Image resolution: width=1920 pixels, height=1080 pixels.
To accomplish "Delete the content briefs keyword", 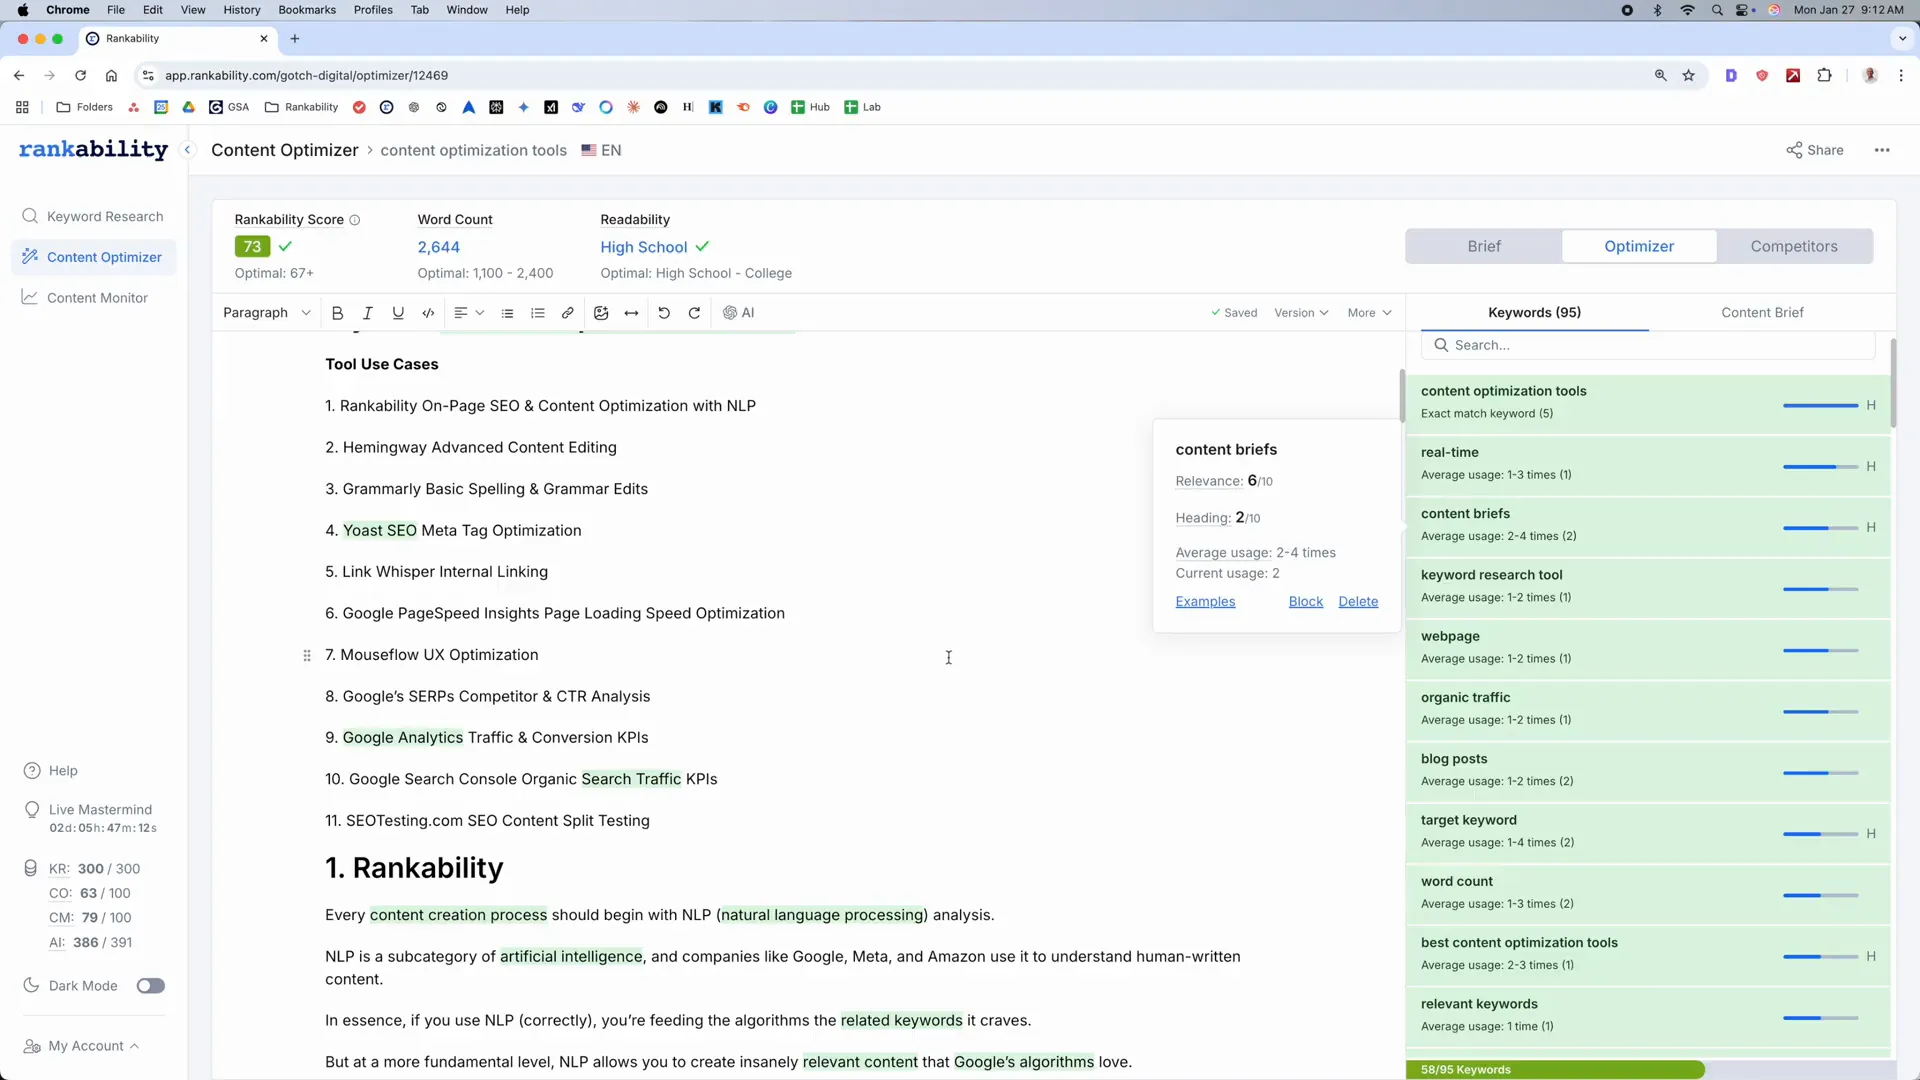I will 1358,602.
